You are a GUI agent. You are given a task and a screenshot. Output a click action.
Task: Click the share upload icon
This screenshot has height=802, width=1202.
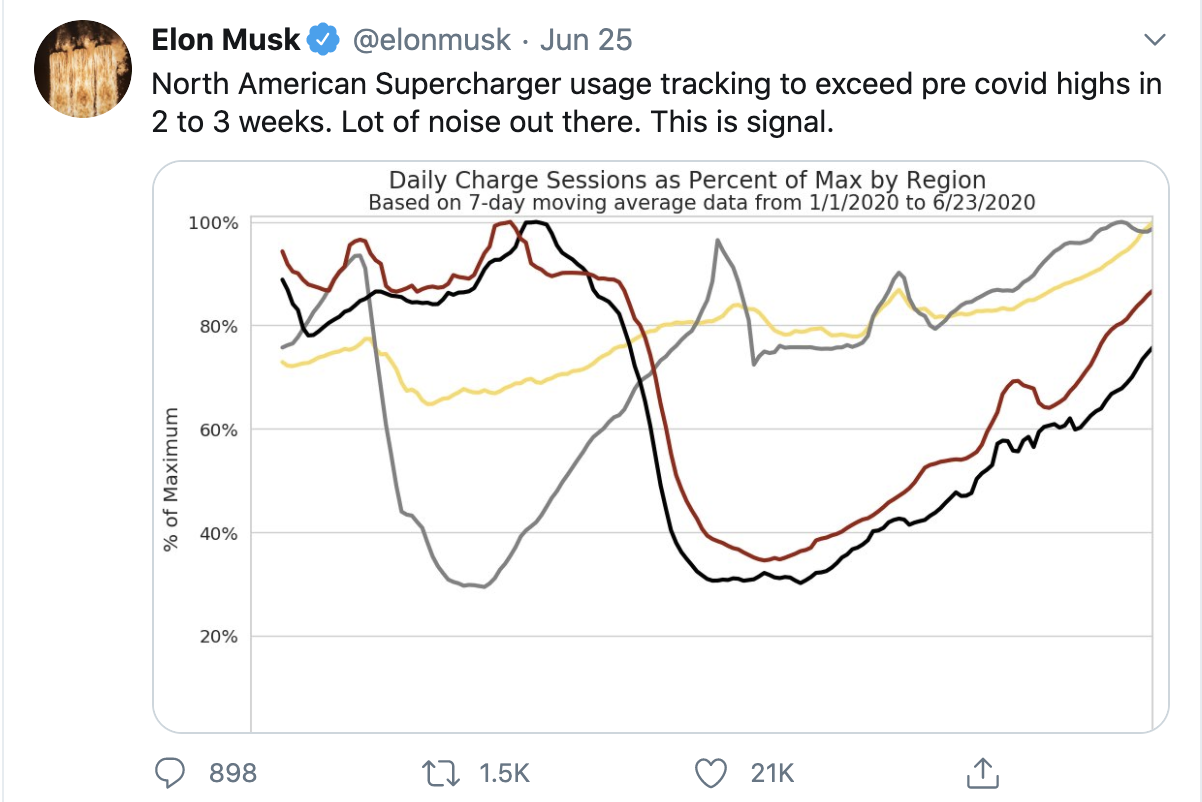pos(981,771)
